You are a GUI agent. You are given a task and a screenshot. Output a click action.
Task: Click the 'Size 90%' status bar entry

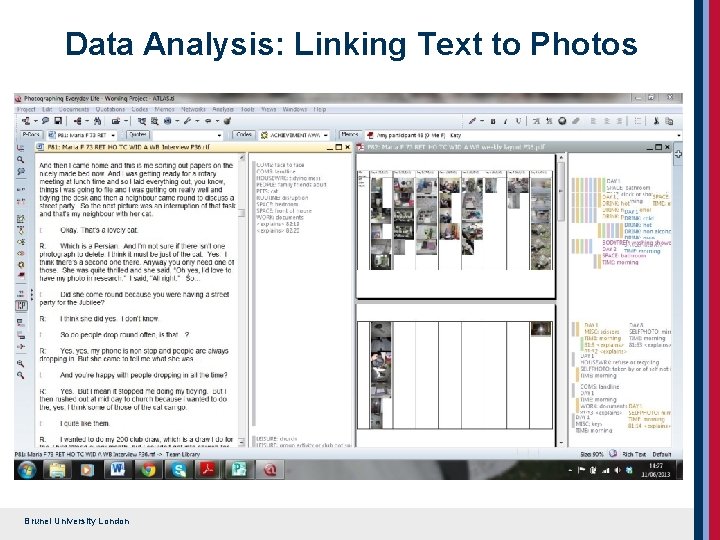592,454
